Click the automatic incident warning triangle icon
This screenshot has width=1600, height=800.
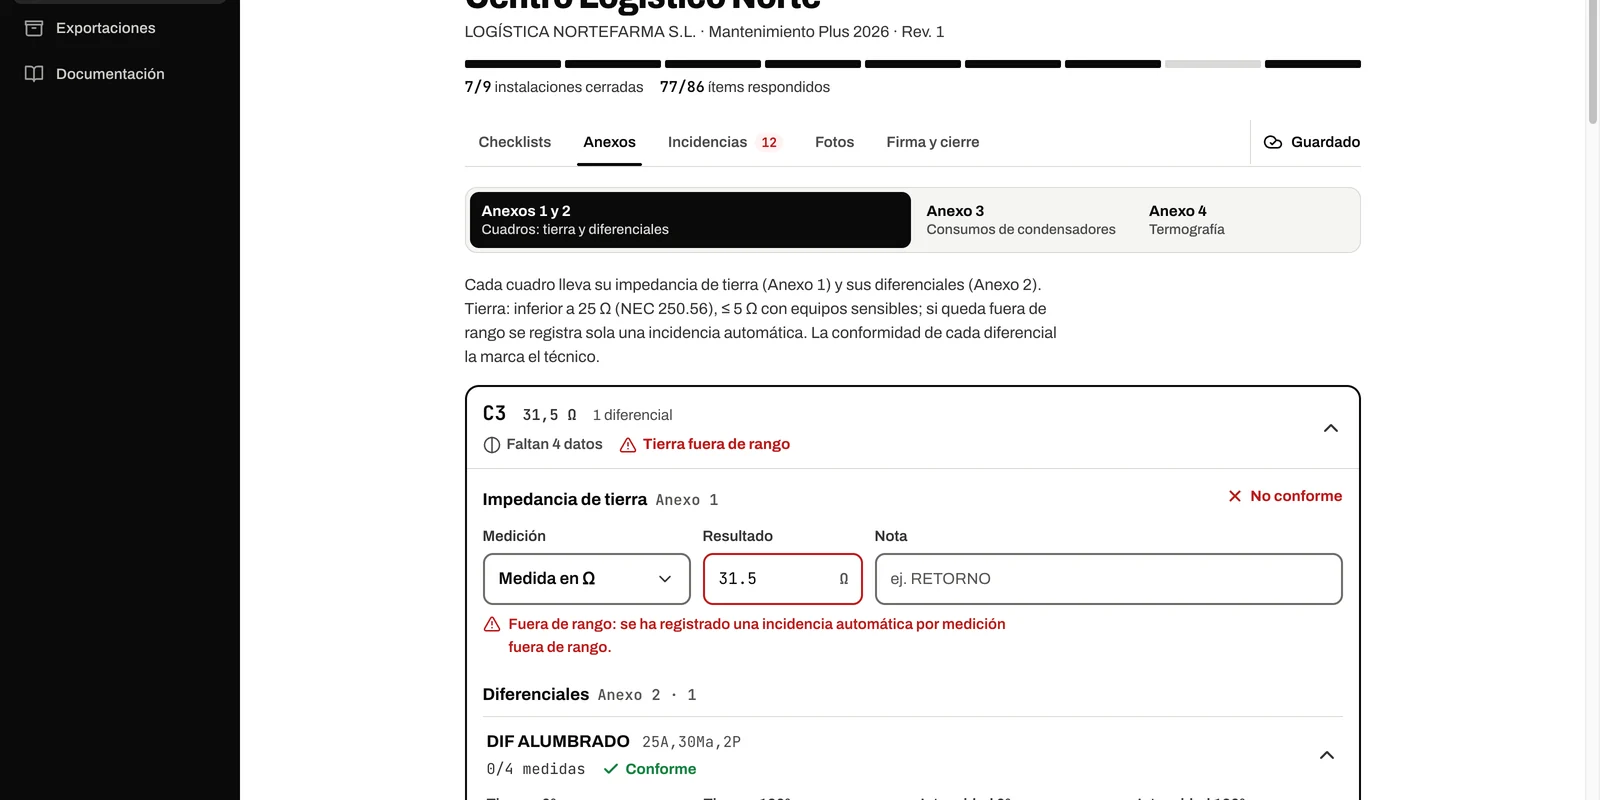(492, 624)
